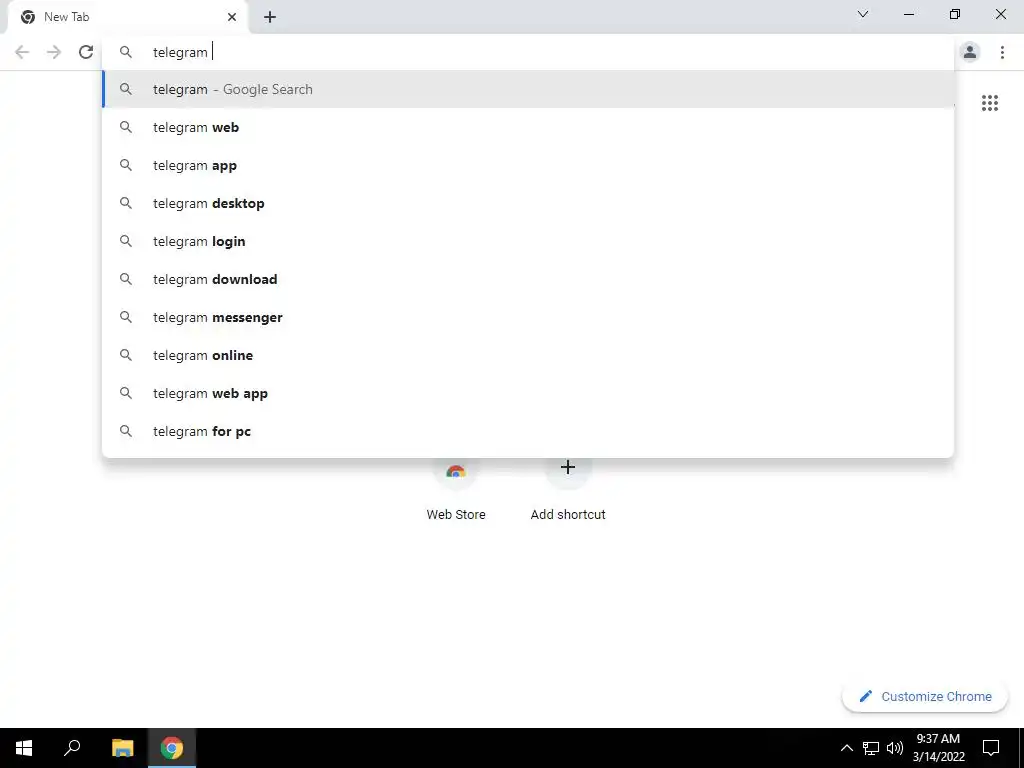Choose the 'telegram desktop' suggestion
The height and width of the screenshot is (768, 1024).
tap(528, 203)
